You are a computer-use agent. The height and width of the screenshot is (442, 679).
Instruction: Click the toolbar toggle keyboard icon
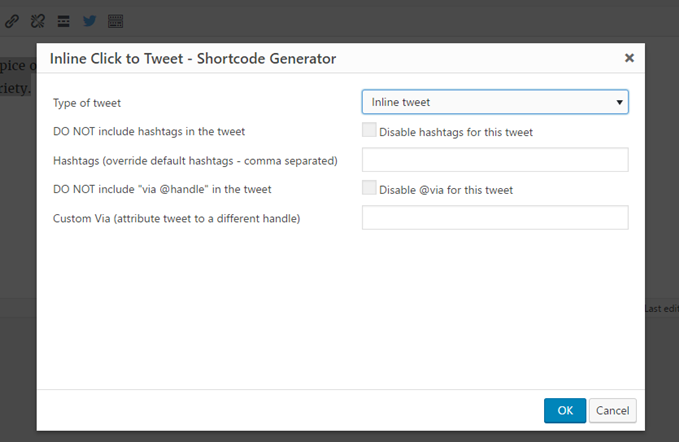point(116,21)
